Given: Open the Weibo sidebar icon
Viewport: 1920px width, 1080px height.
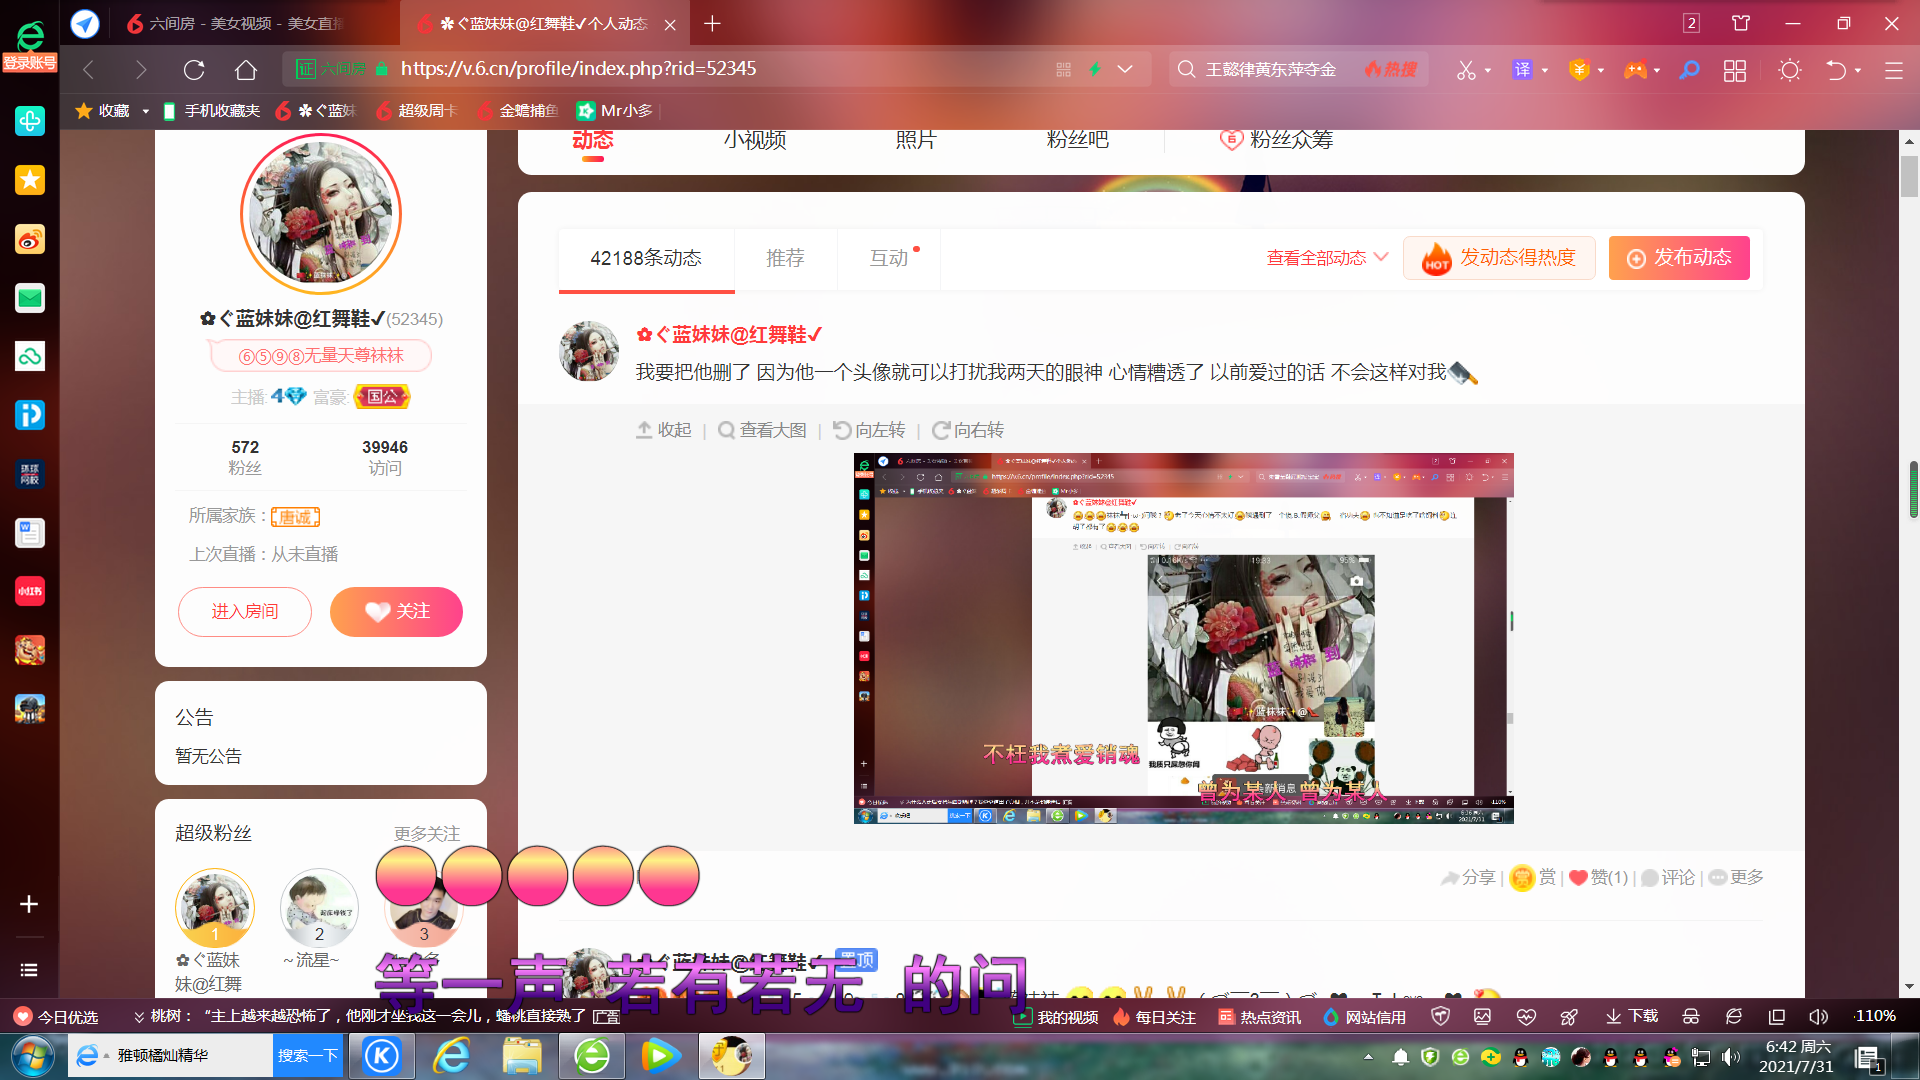Looking at the screenshot, I should click(x=30, y=239).
